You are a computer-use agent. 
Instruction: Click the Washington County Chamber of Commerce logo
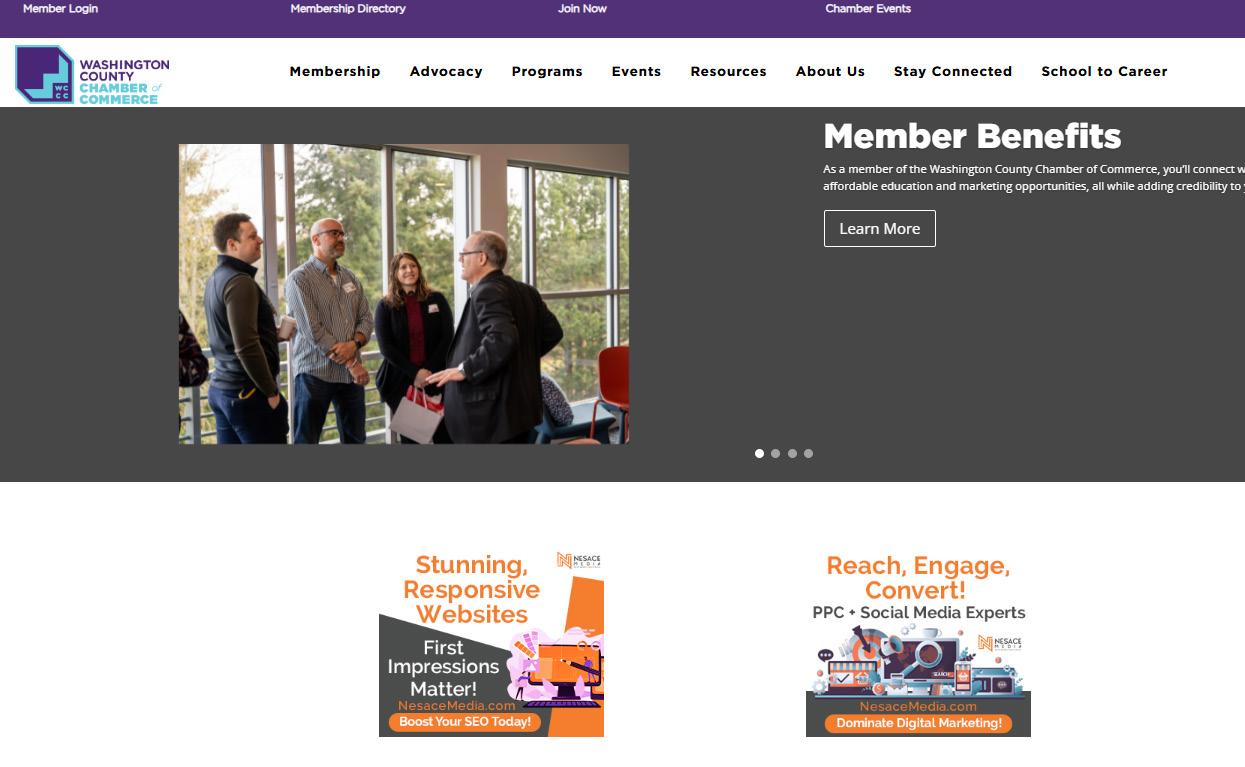point(92,74)
